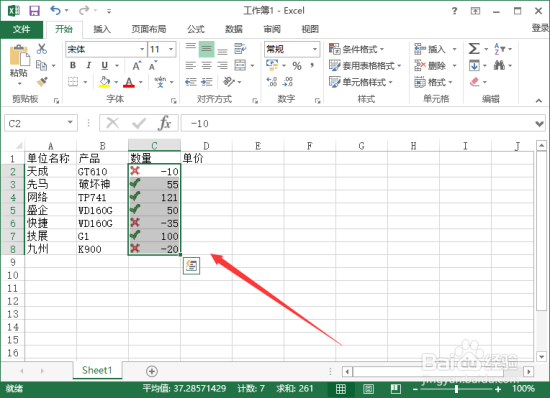Viewport: 550px width, 398px height.
Task: Apply Comma Style number format
Action: tap(311, 66)
